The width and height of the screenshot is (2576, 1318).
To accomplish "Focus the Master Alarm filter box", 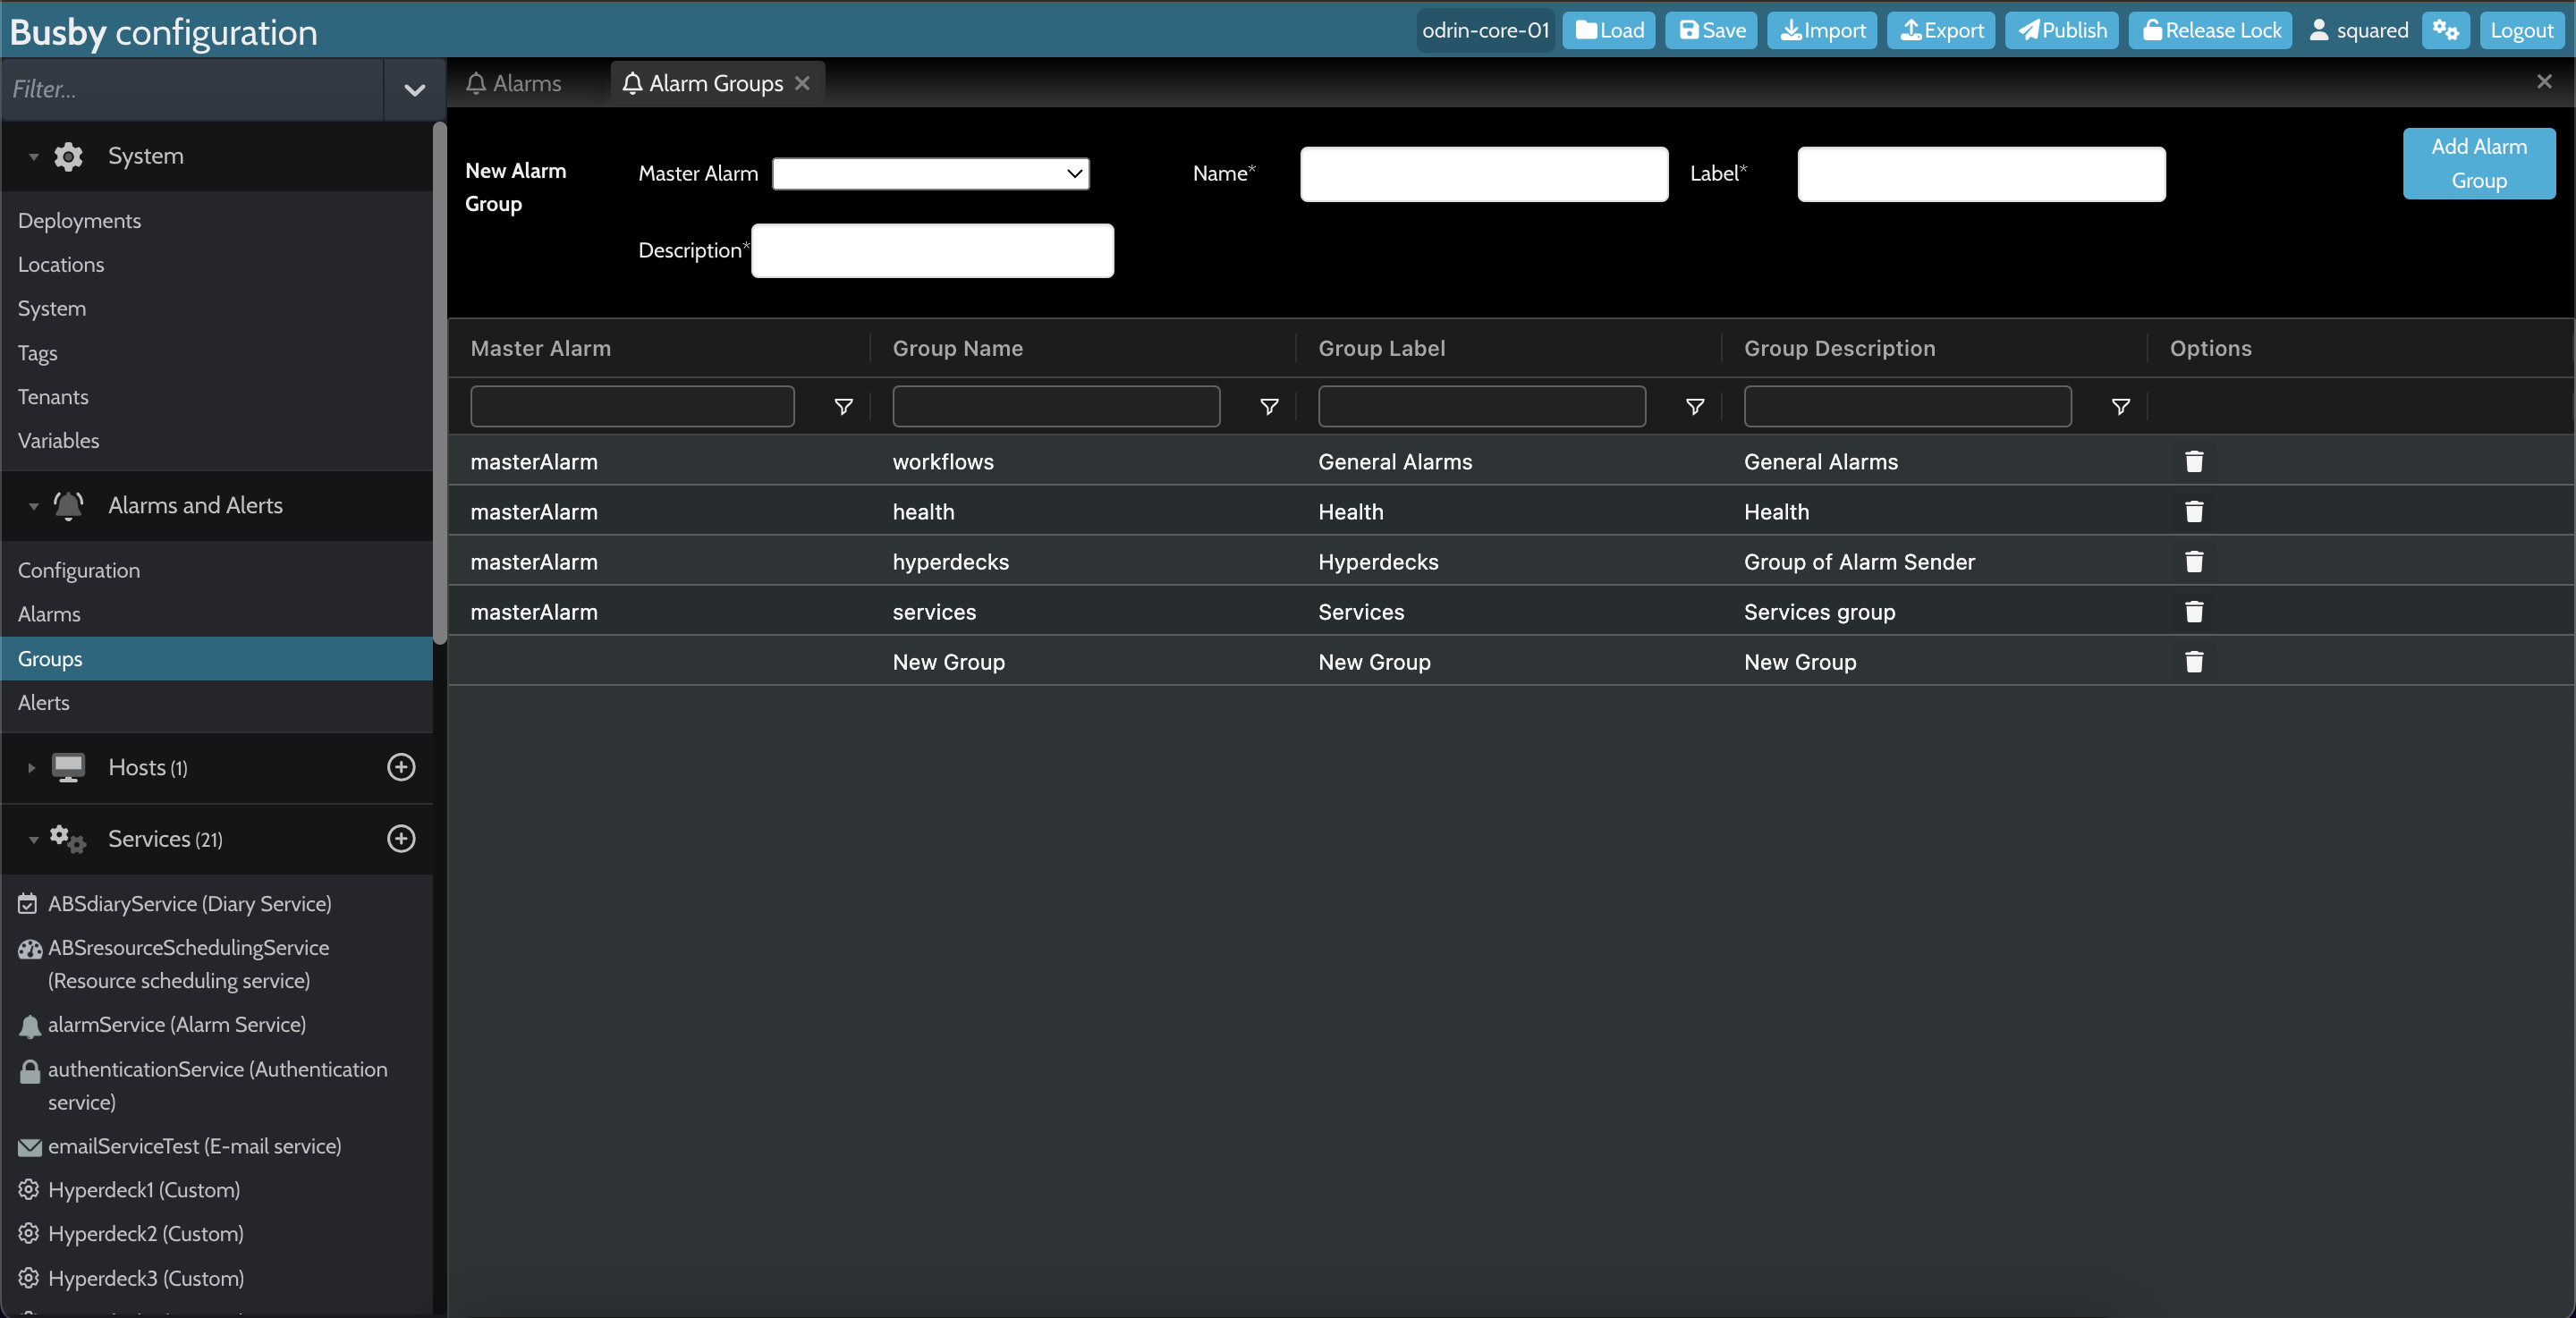I will [x=632, y=406].
